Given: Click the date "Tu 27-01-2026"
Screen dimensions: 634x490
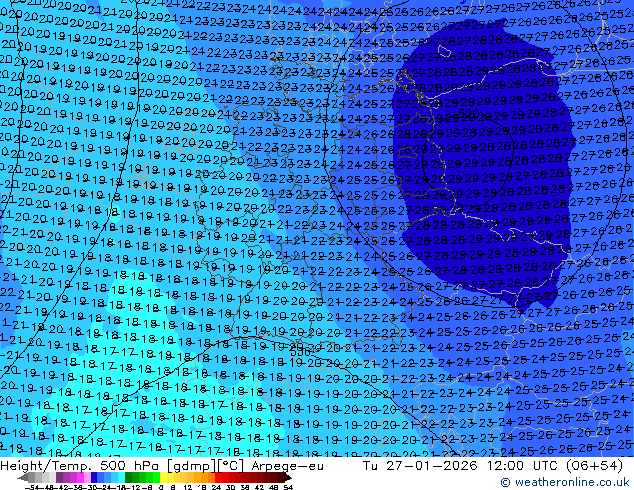Looking at the screenshot, I should tap(420, 466).
